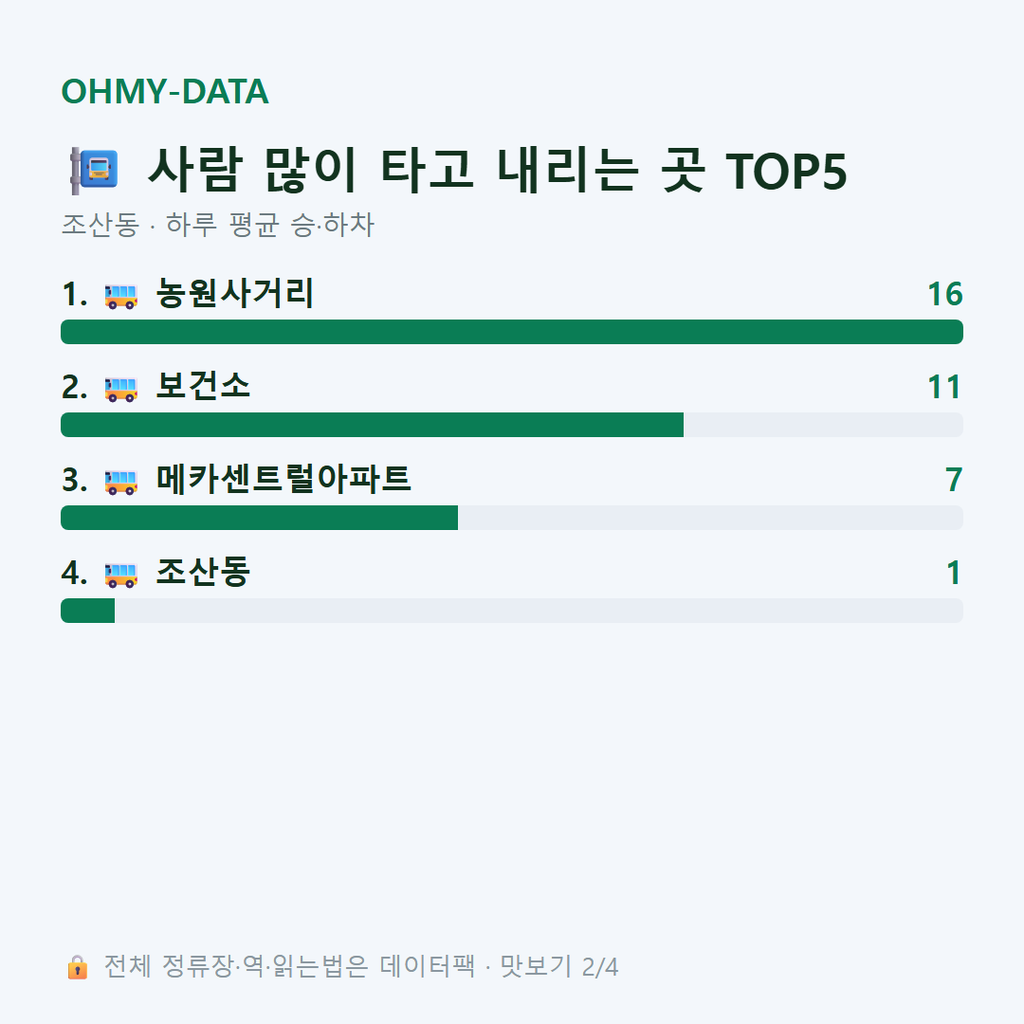Click the heading 사람 많이 타고 내리는 곳 TOP5
This screenshot has width=1024, height=1024.
click(x=498, y=170)
